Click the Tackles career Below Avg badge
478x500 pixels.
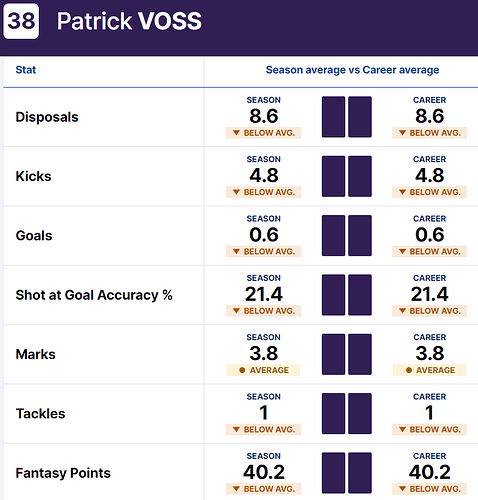430,429
